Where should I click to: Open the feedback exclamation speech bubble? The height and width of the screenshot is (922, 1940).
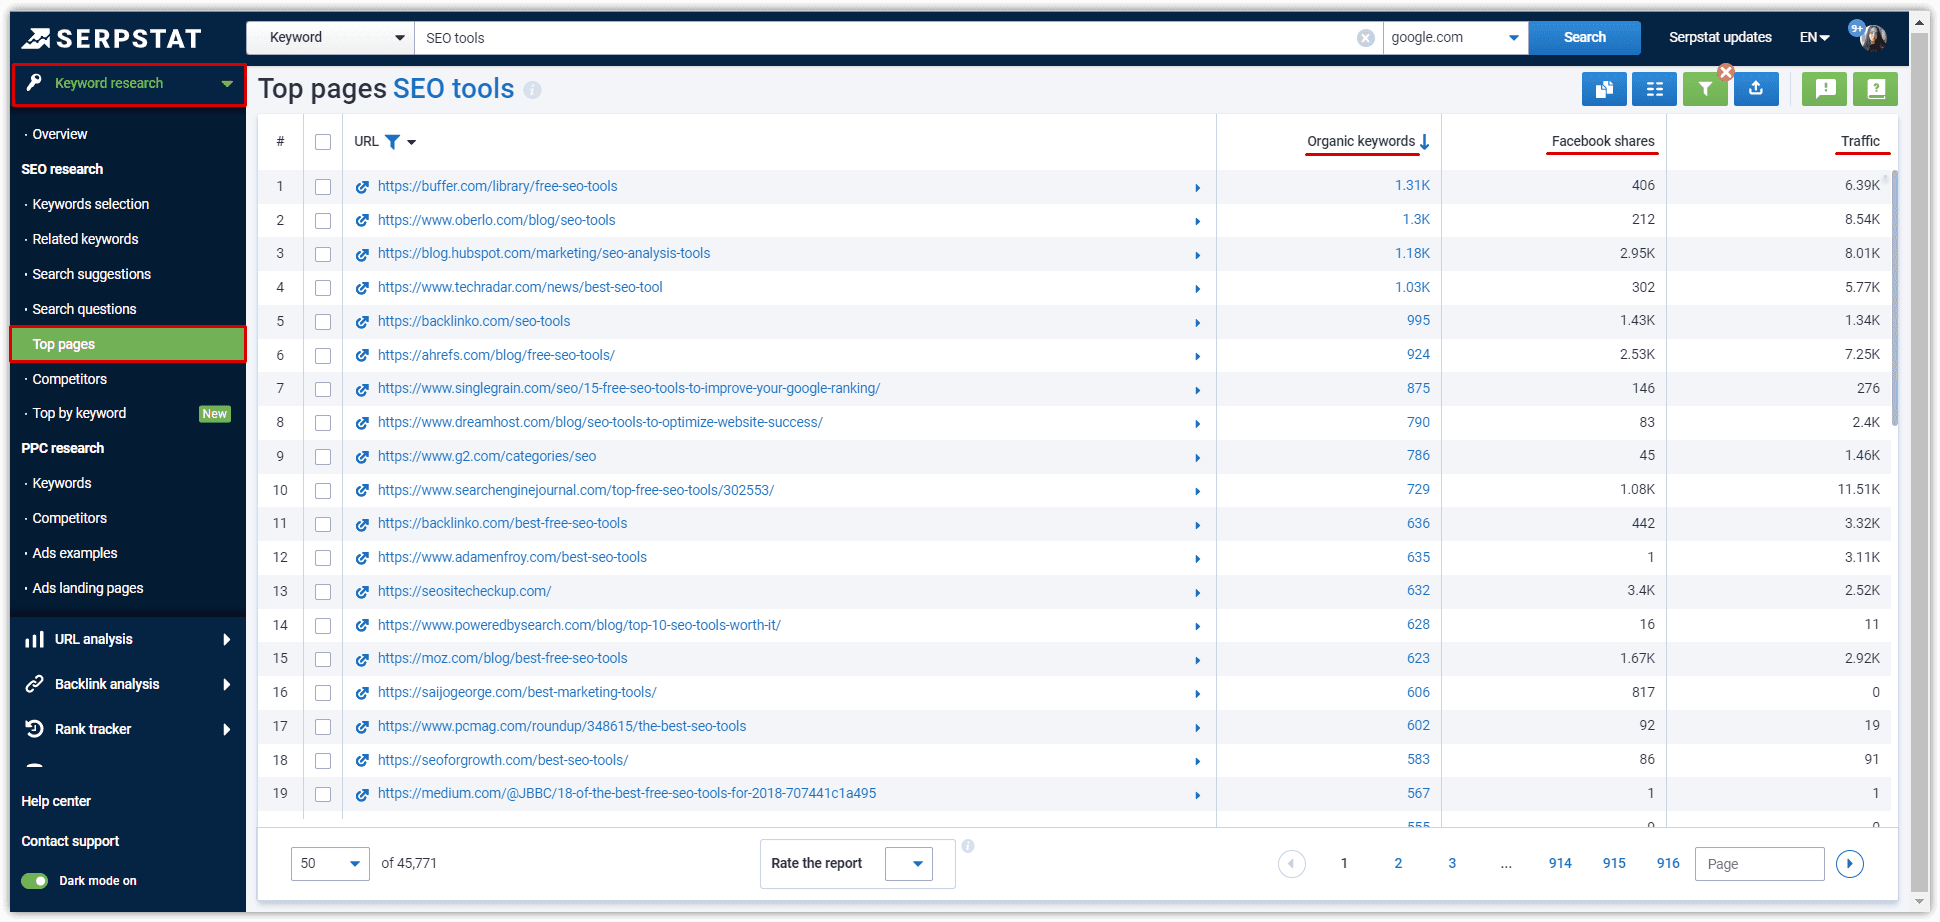(1825, 89)
